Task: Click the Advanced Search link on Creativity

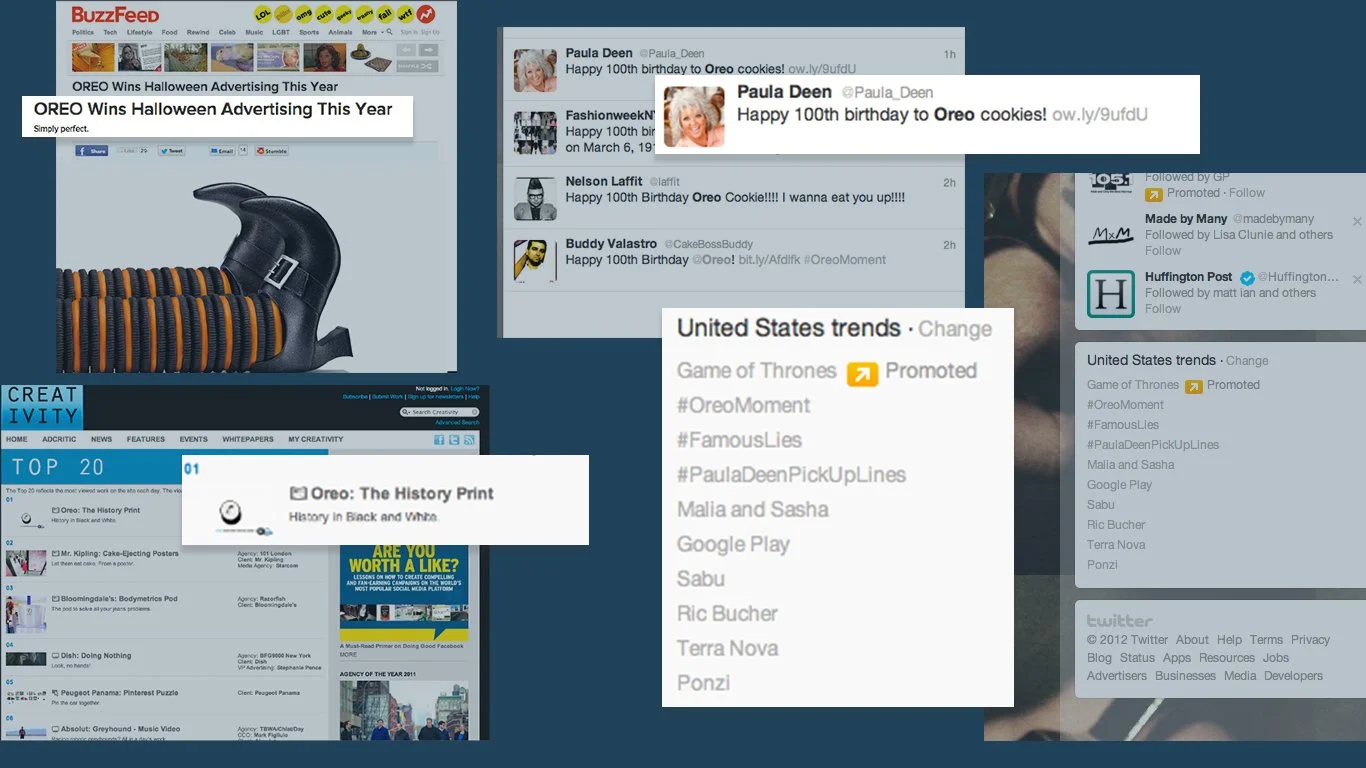Action: pos(457,423)
